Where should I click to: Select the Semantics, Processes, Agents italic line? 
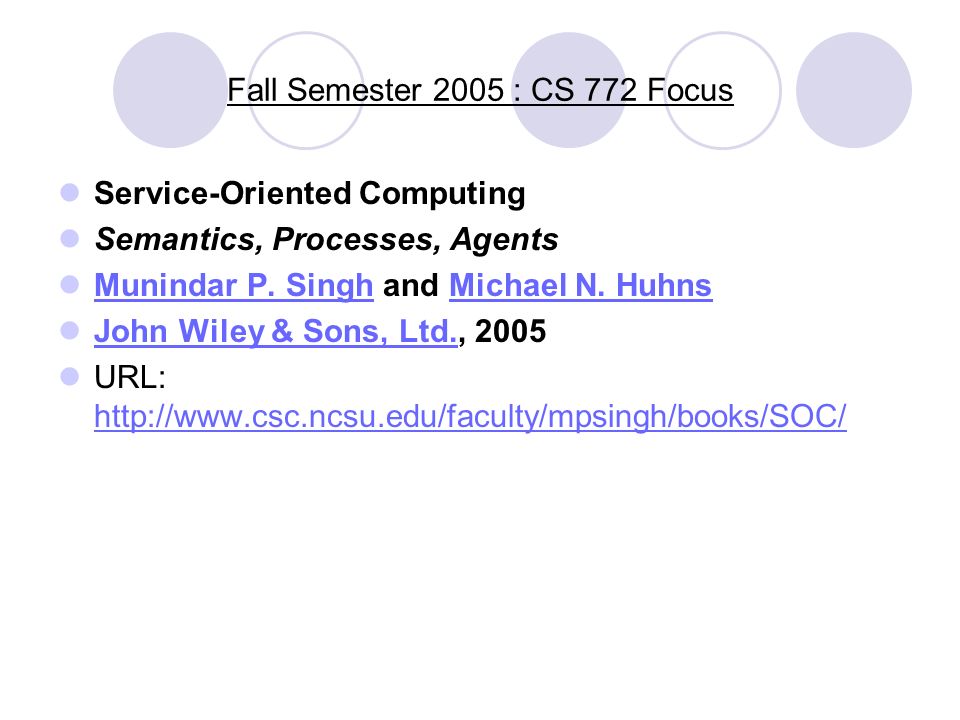click(326, 239)
